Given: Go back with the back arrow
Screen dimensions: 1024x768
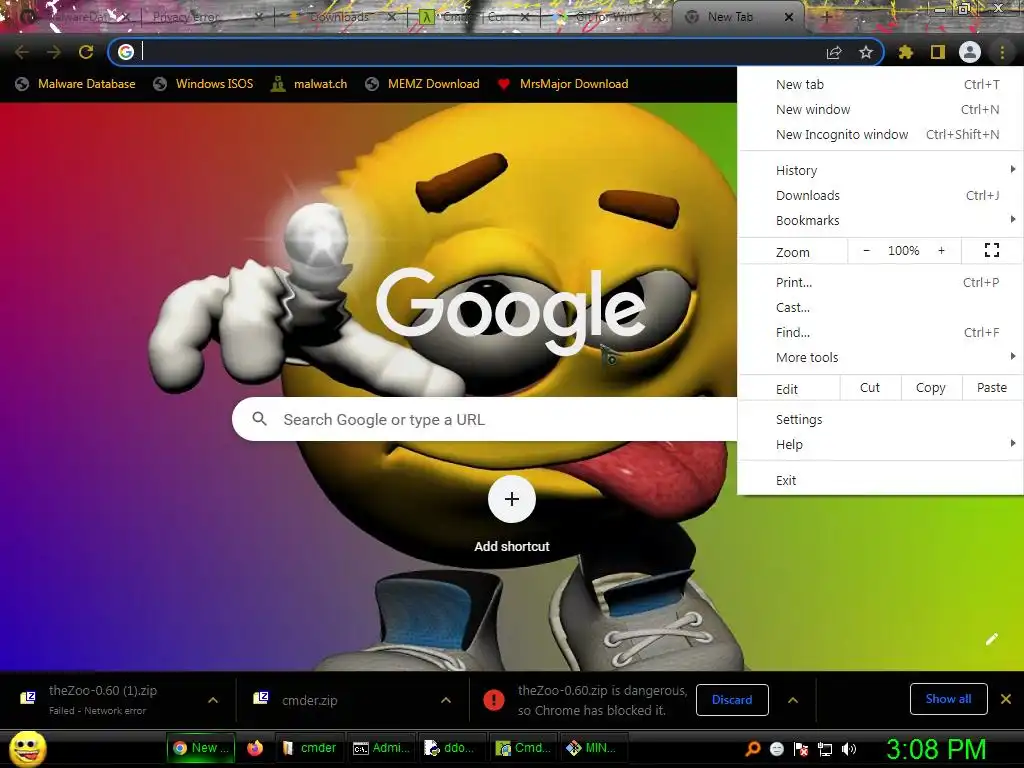Looking at the screenshot, I should tap(22, 52).
